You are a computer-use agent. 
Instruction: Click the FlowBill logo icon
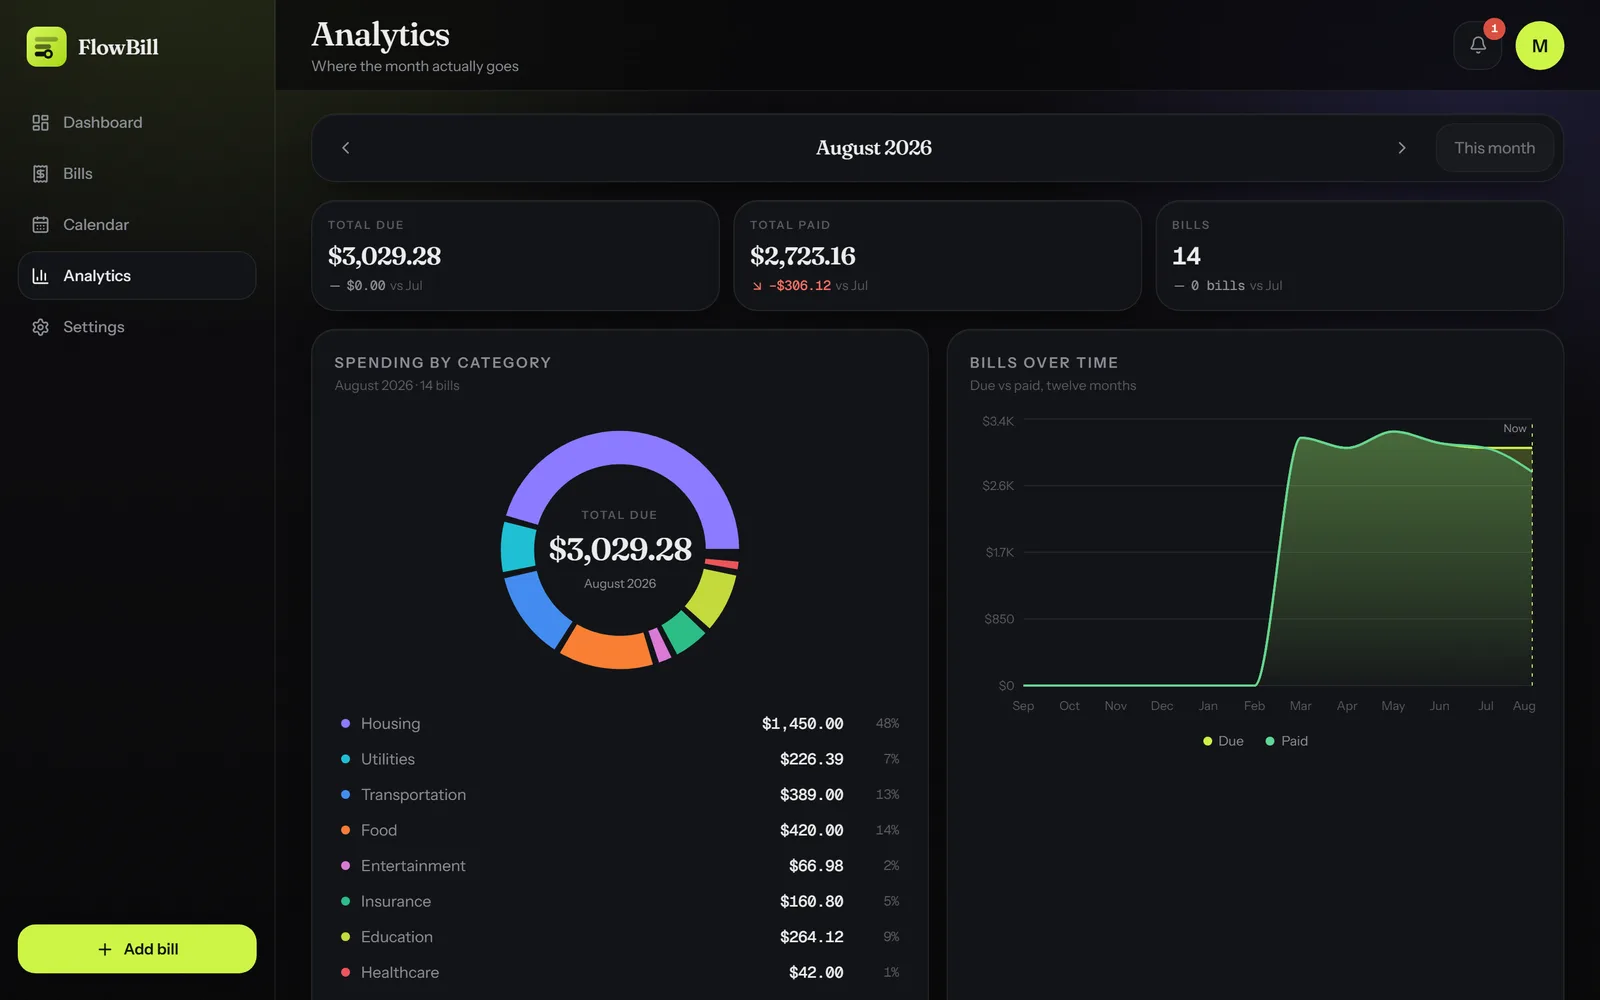[46, 47]
